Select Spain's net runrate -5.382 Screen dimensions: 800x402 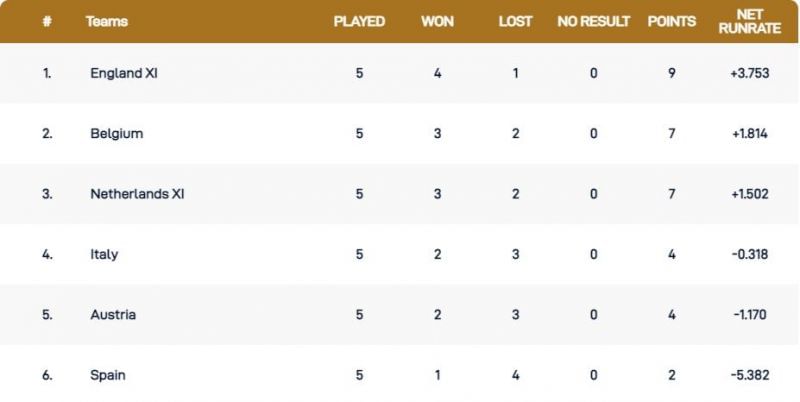[749, 375]
